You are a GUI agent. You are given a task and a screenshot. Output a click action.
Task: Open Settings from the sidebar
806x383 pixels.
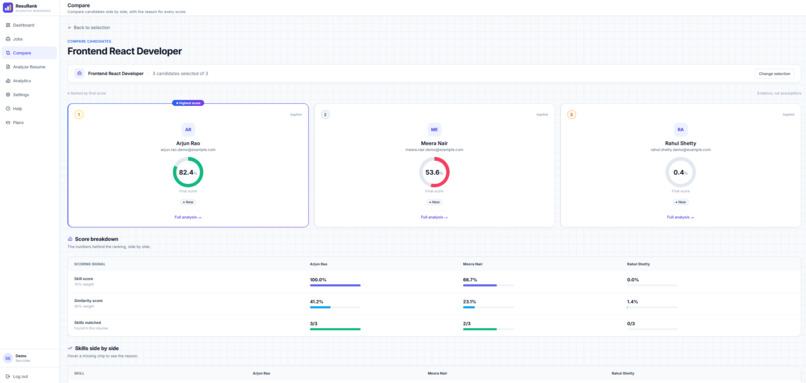tap(29, 95)
